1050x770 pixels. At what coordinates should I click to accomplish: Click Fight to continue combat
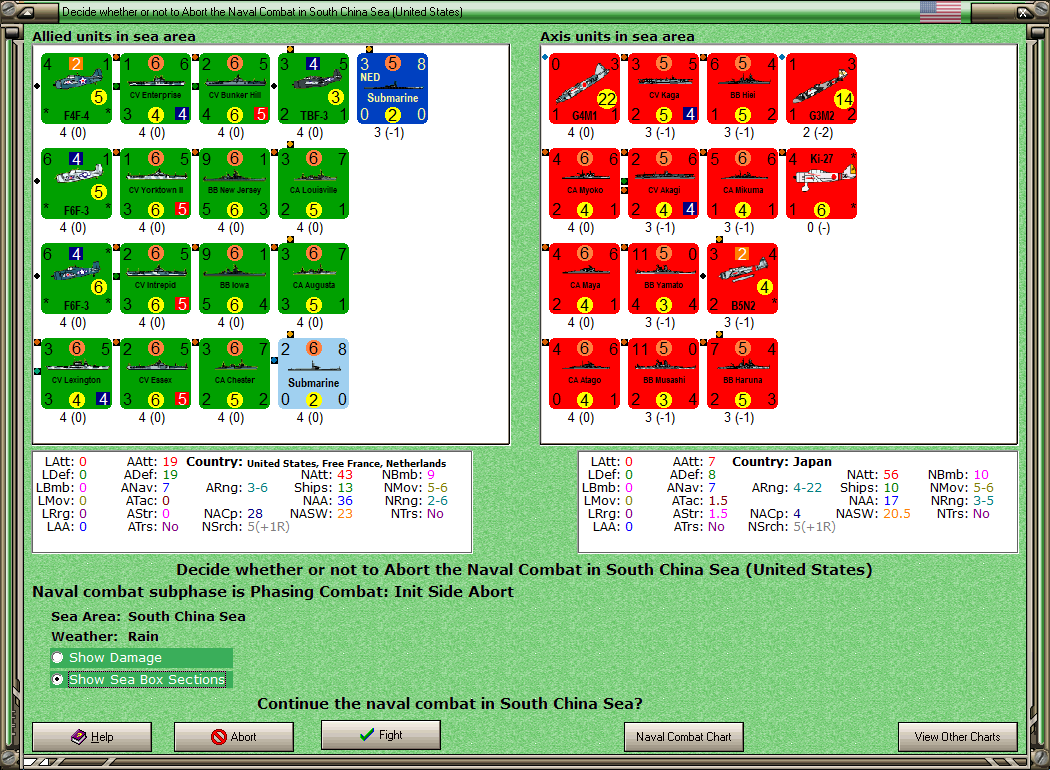(x=381, y=735)
